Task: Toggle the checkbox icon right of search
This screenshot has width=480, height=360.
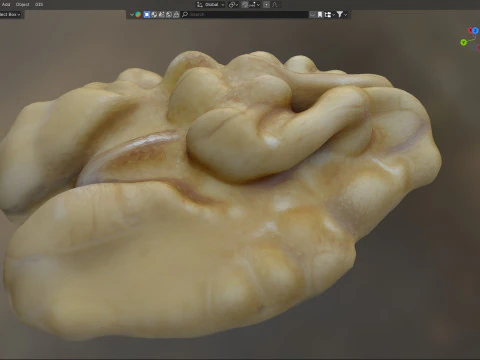Action: click(x=313, y=14)
